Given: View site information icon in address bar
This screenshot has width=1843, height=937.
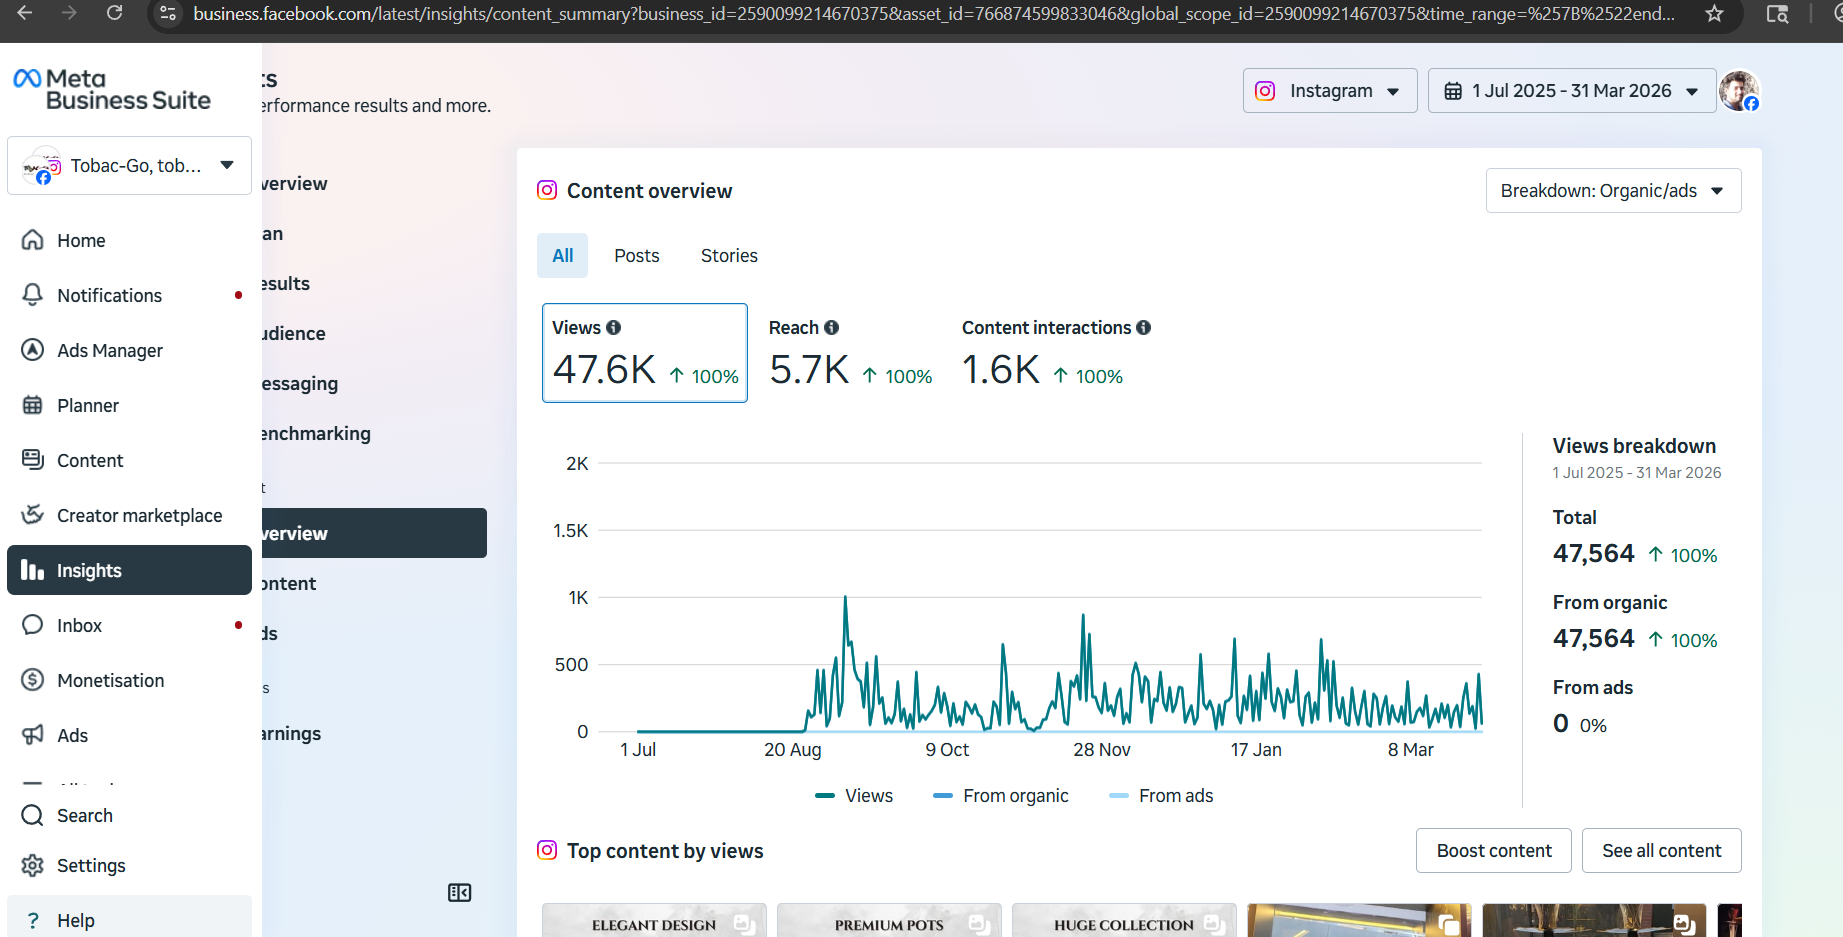Looking at the screenshot, I should coord(168,14).
